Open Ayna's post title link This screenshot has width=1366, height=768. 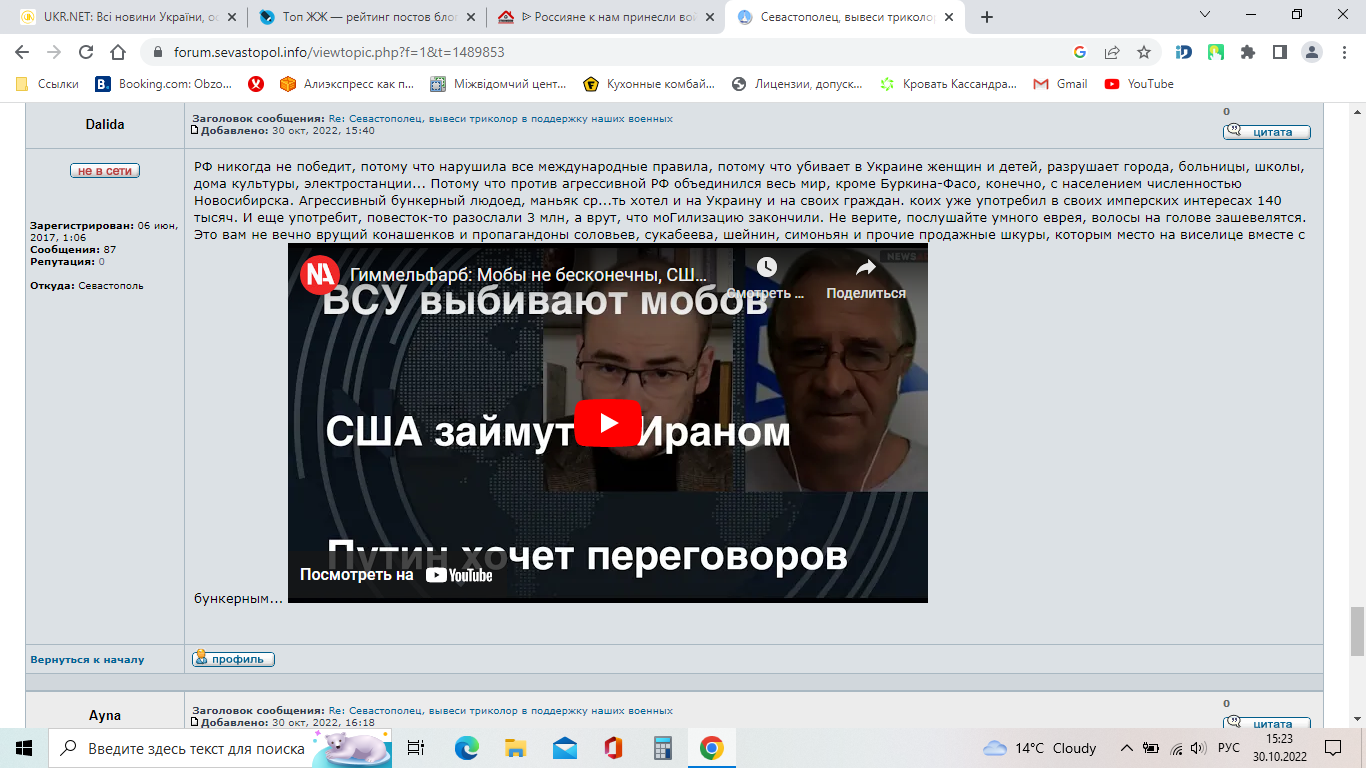(500, 710)
